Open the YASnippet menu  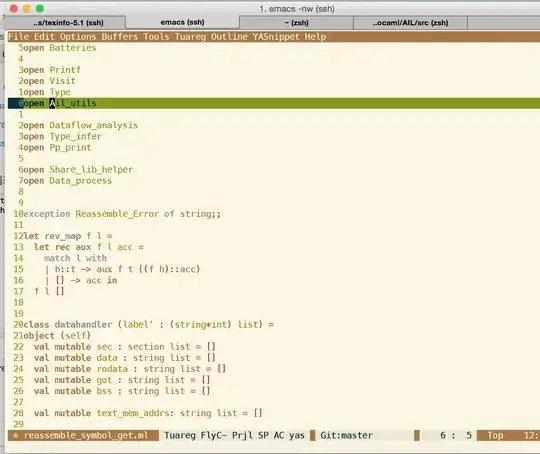(x=276, y=37)
